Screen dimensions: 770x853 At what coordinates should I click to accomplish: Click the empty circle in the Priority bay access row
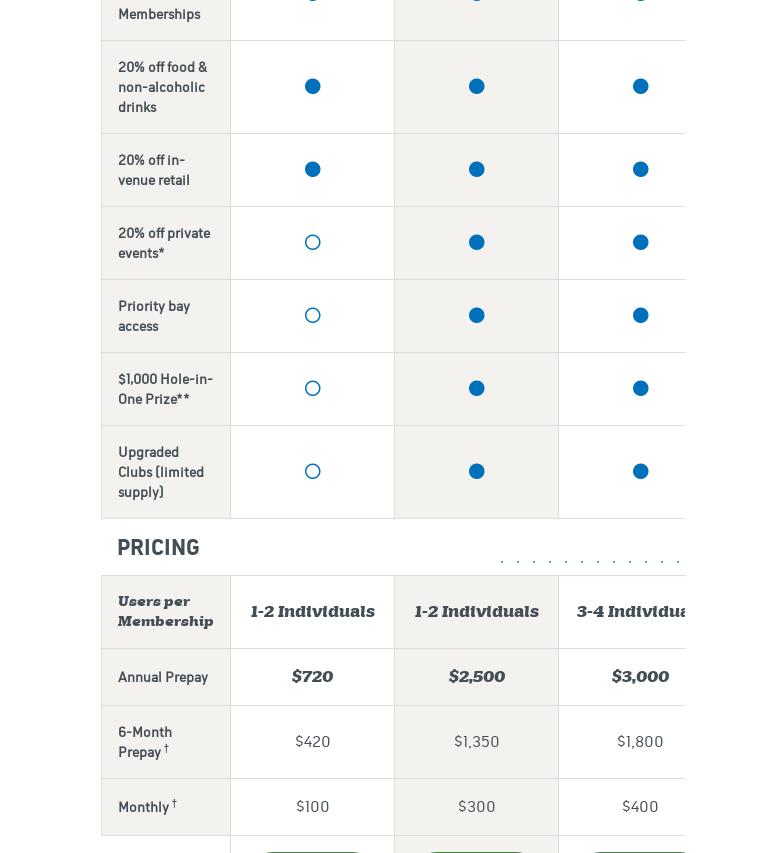(313, 316)
